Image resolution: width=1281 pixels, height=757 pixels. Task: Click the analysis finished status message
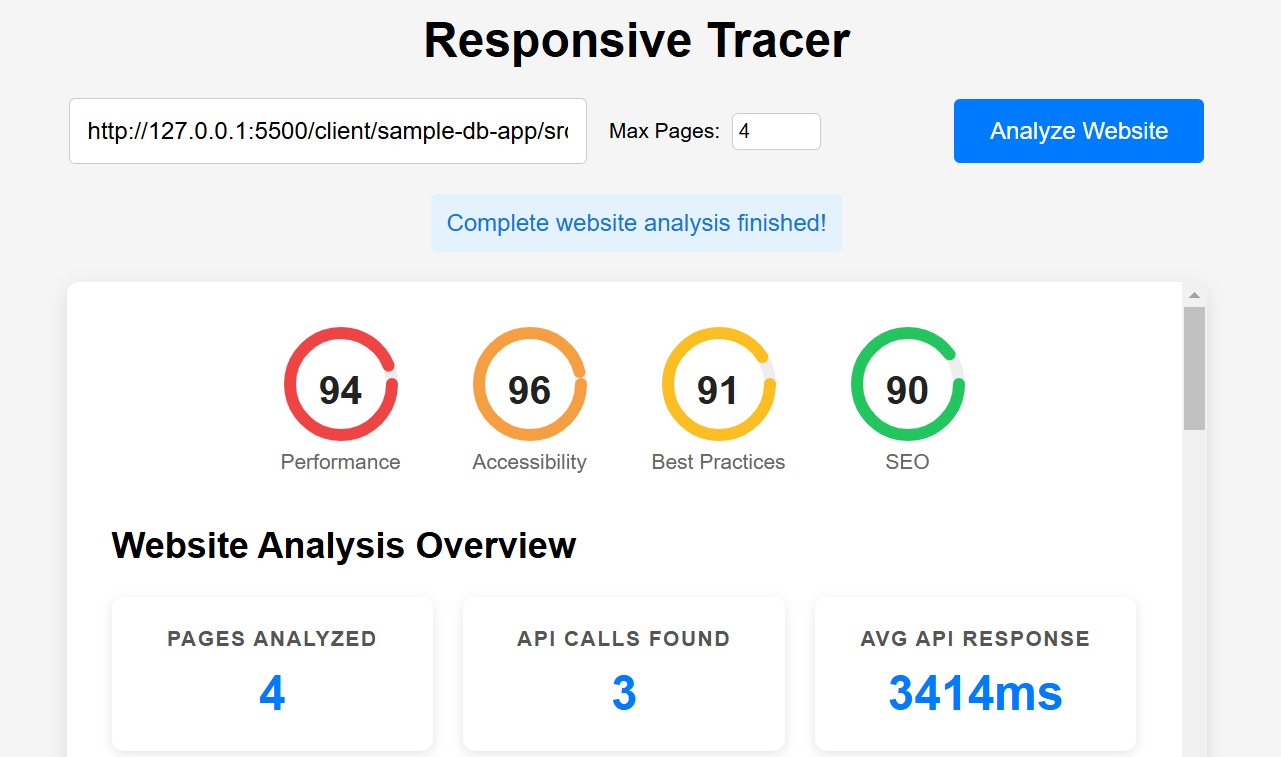[636, 223]
